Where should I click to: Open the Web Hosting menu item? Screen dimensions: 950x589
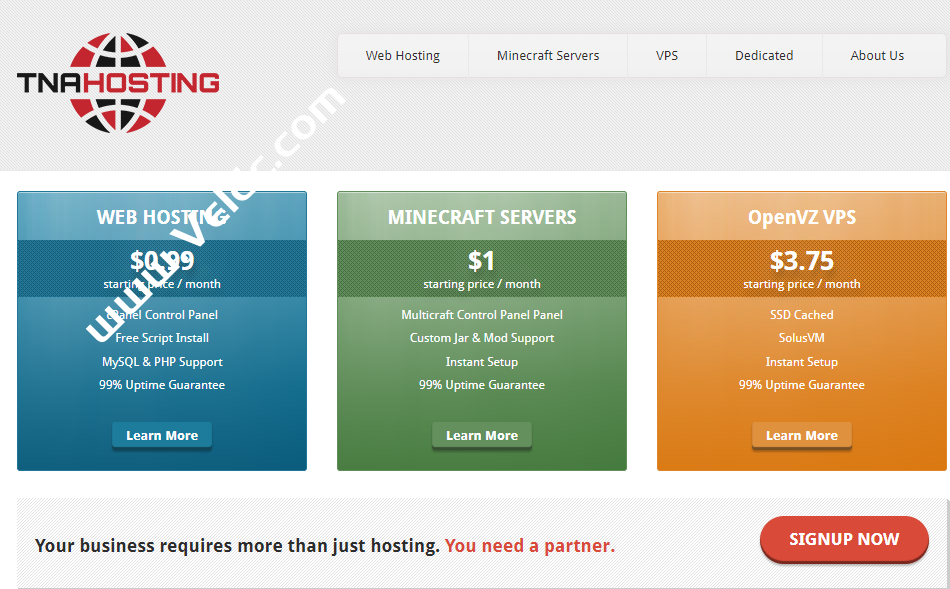click(x=402, y=55)
